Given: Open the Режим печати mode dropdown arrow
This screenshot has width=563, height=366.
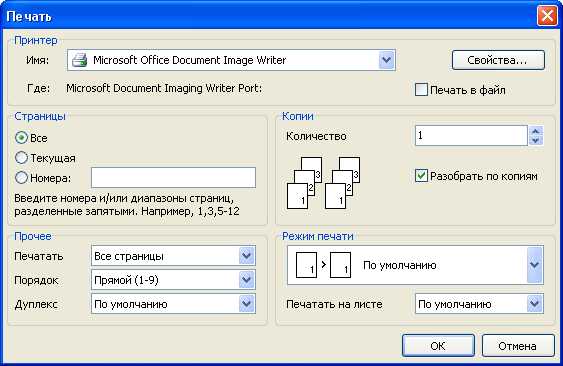Looking at the screenshot, I should tap(535, 265).
